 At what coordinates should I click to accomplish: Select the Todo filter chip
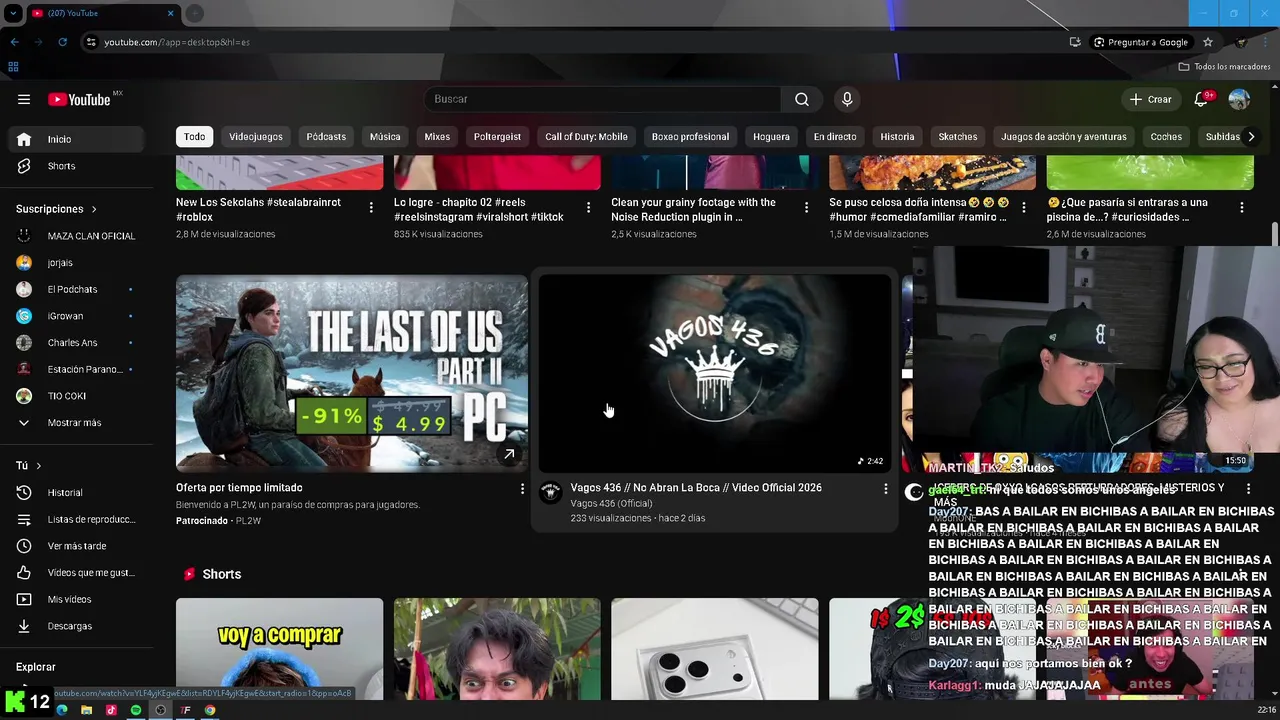pyautogui.click(x=195, y=137)
